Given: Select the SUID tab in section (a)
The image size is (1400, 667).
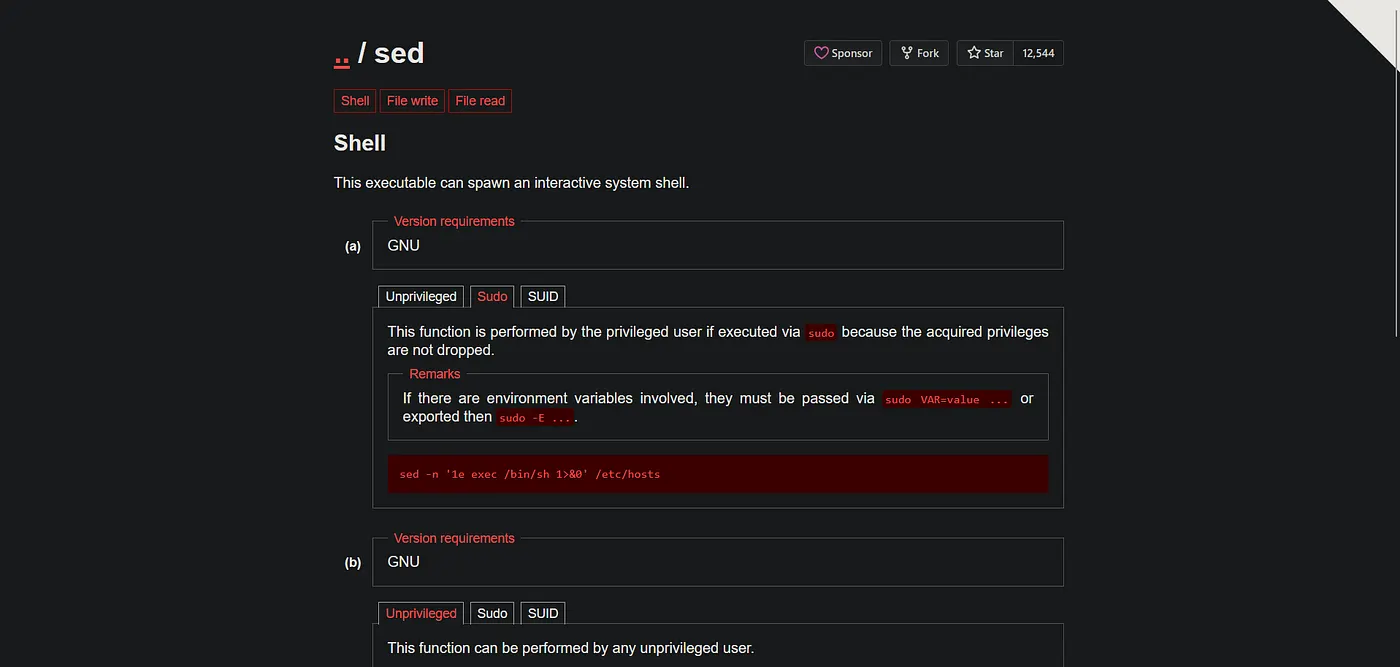Looking at the screenshot, I should tap(543, 297).
